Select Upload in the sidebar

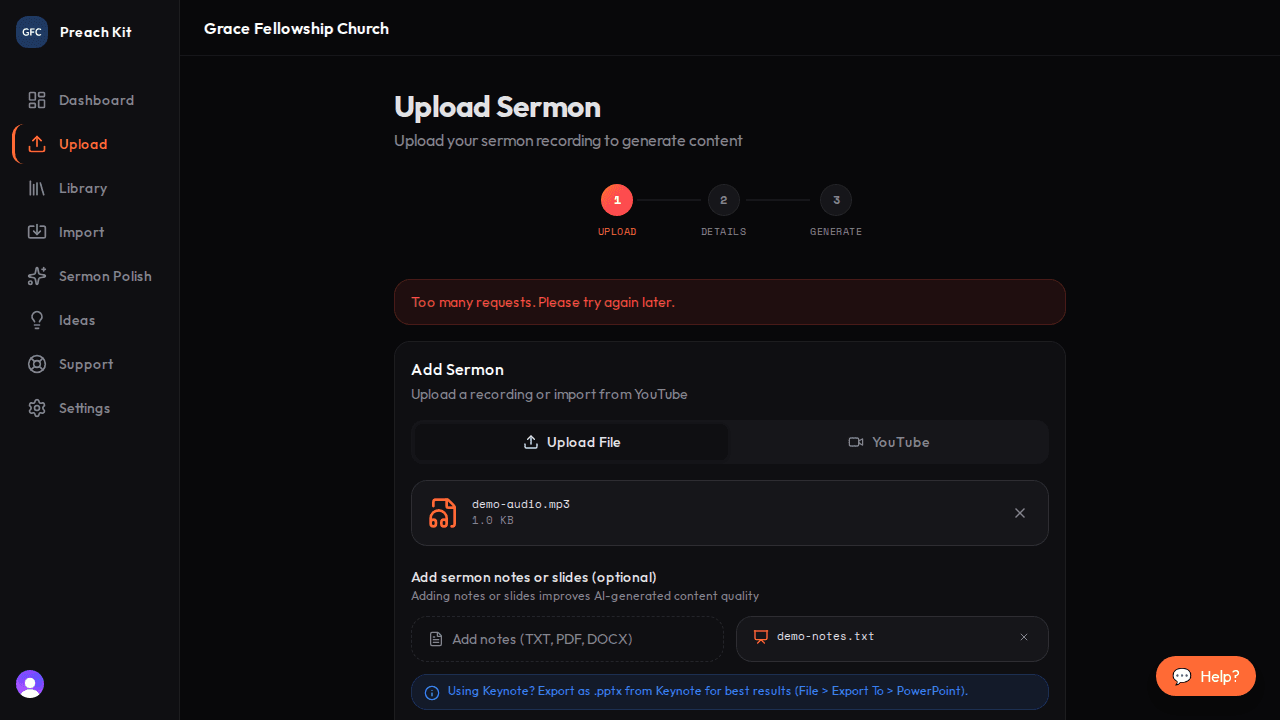coord(82,144)
